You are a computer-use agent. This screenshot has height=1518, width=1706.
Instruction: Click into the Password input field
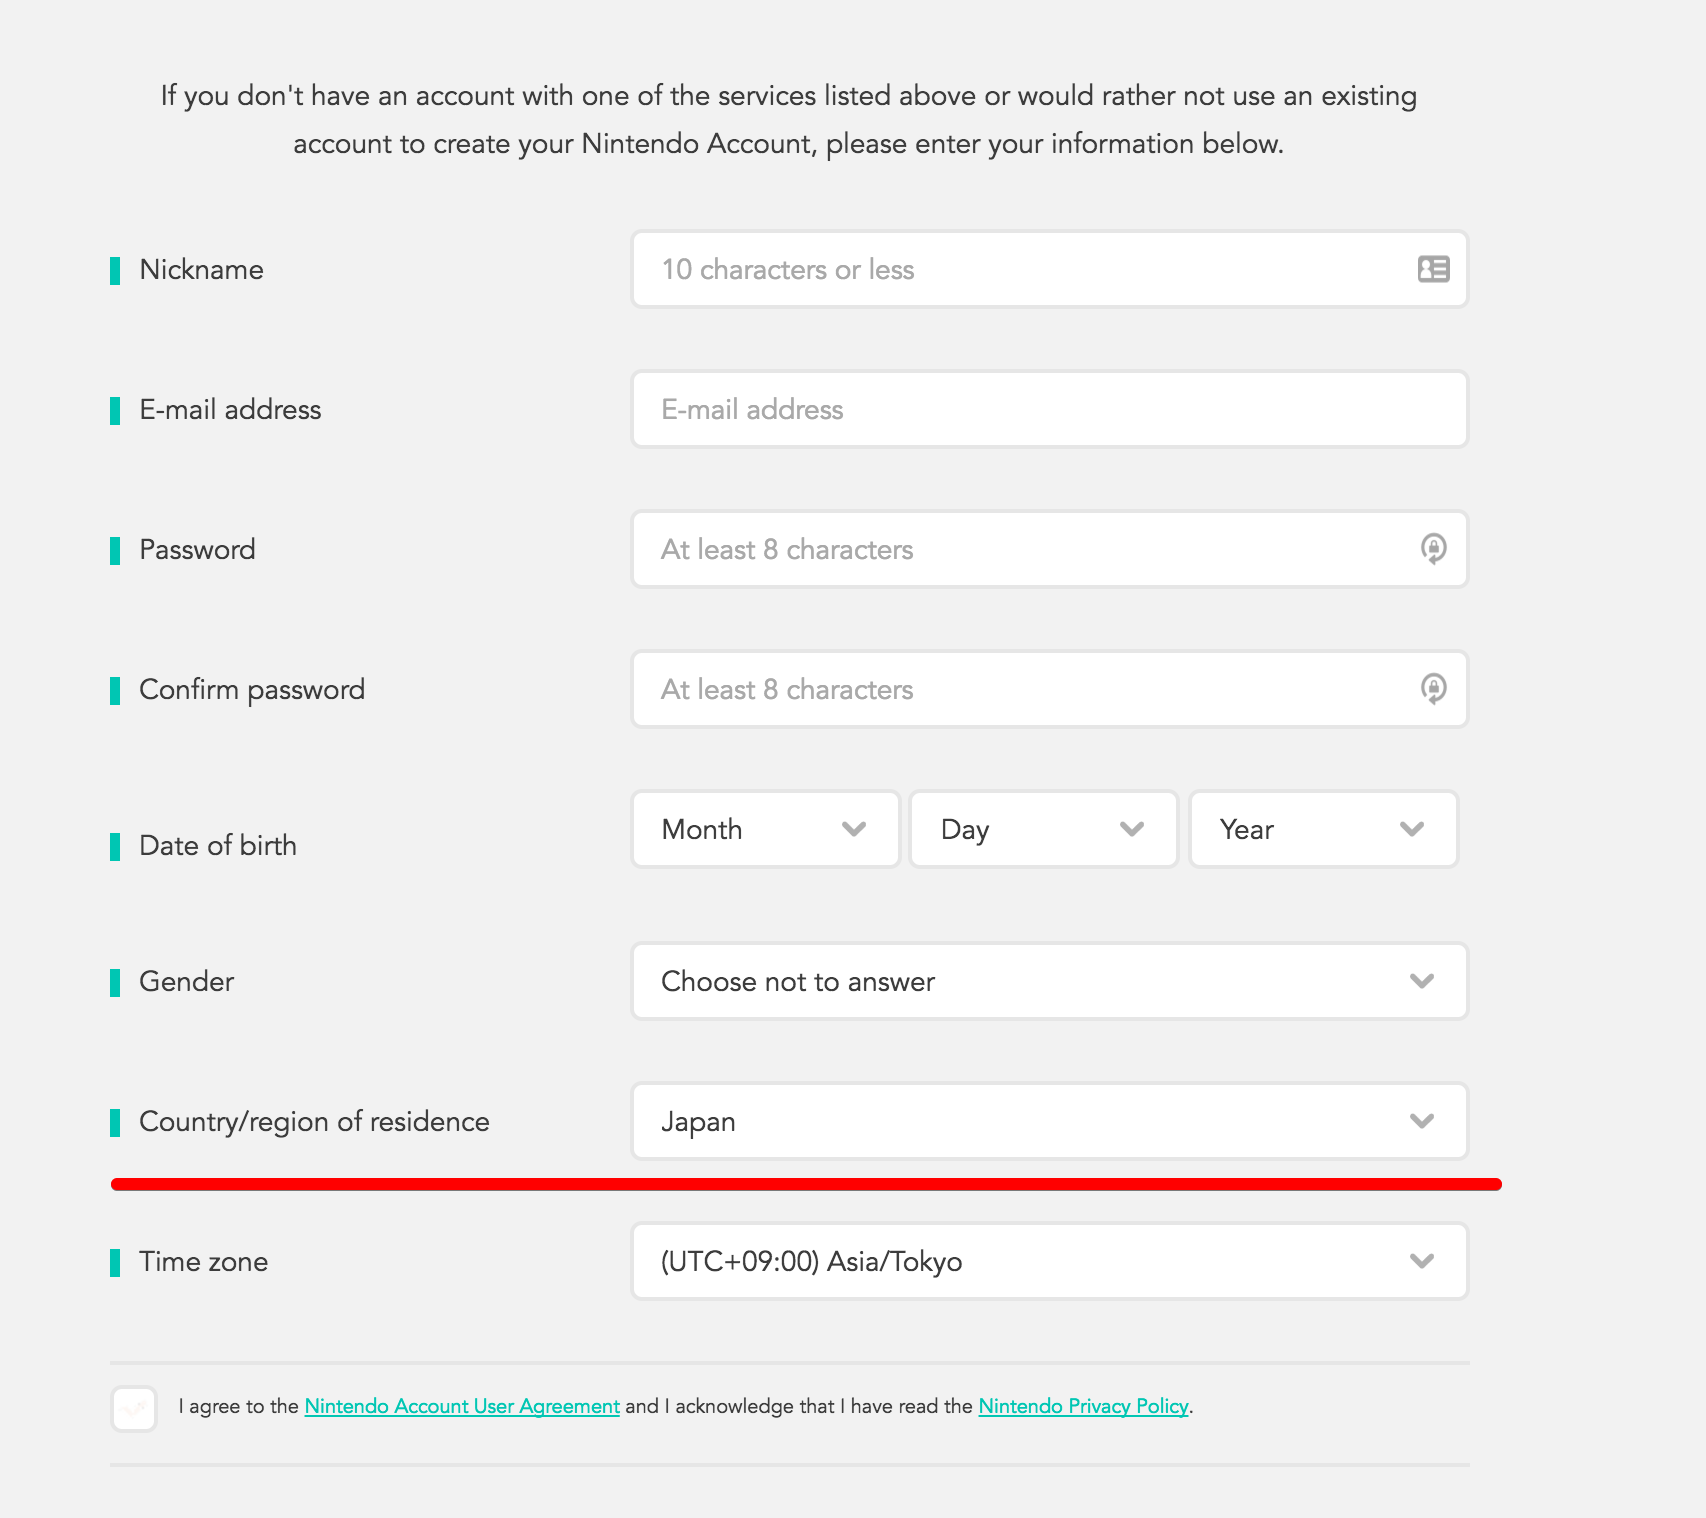(1050, 549)
